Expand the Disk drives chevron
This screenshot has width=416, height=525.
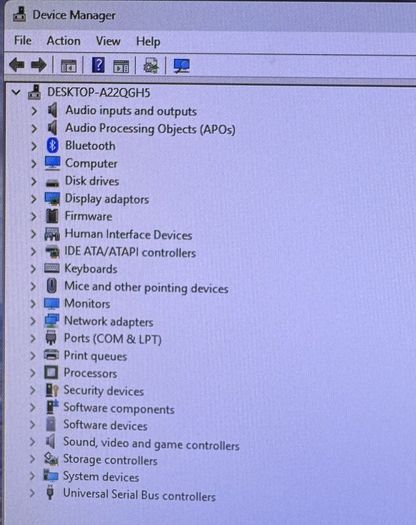pyautogui.click(x=33, y=181)
